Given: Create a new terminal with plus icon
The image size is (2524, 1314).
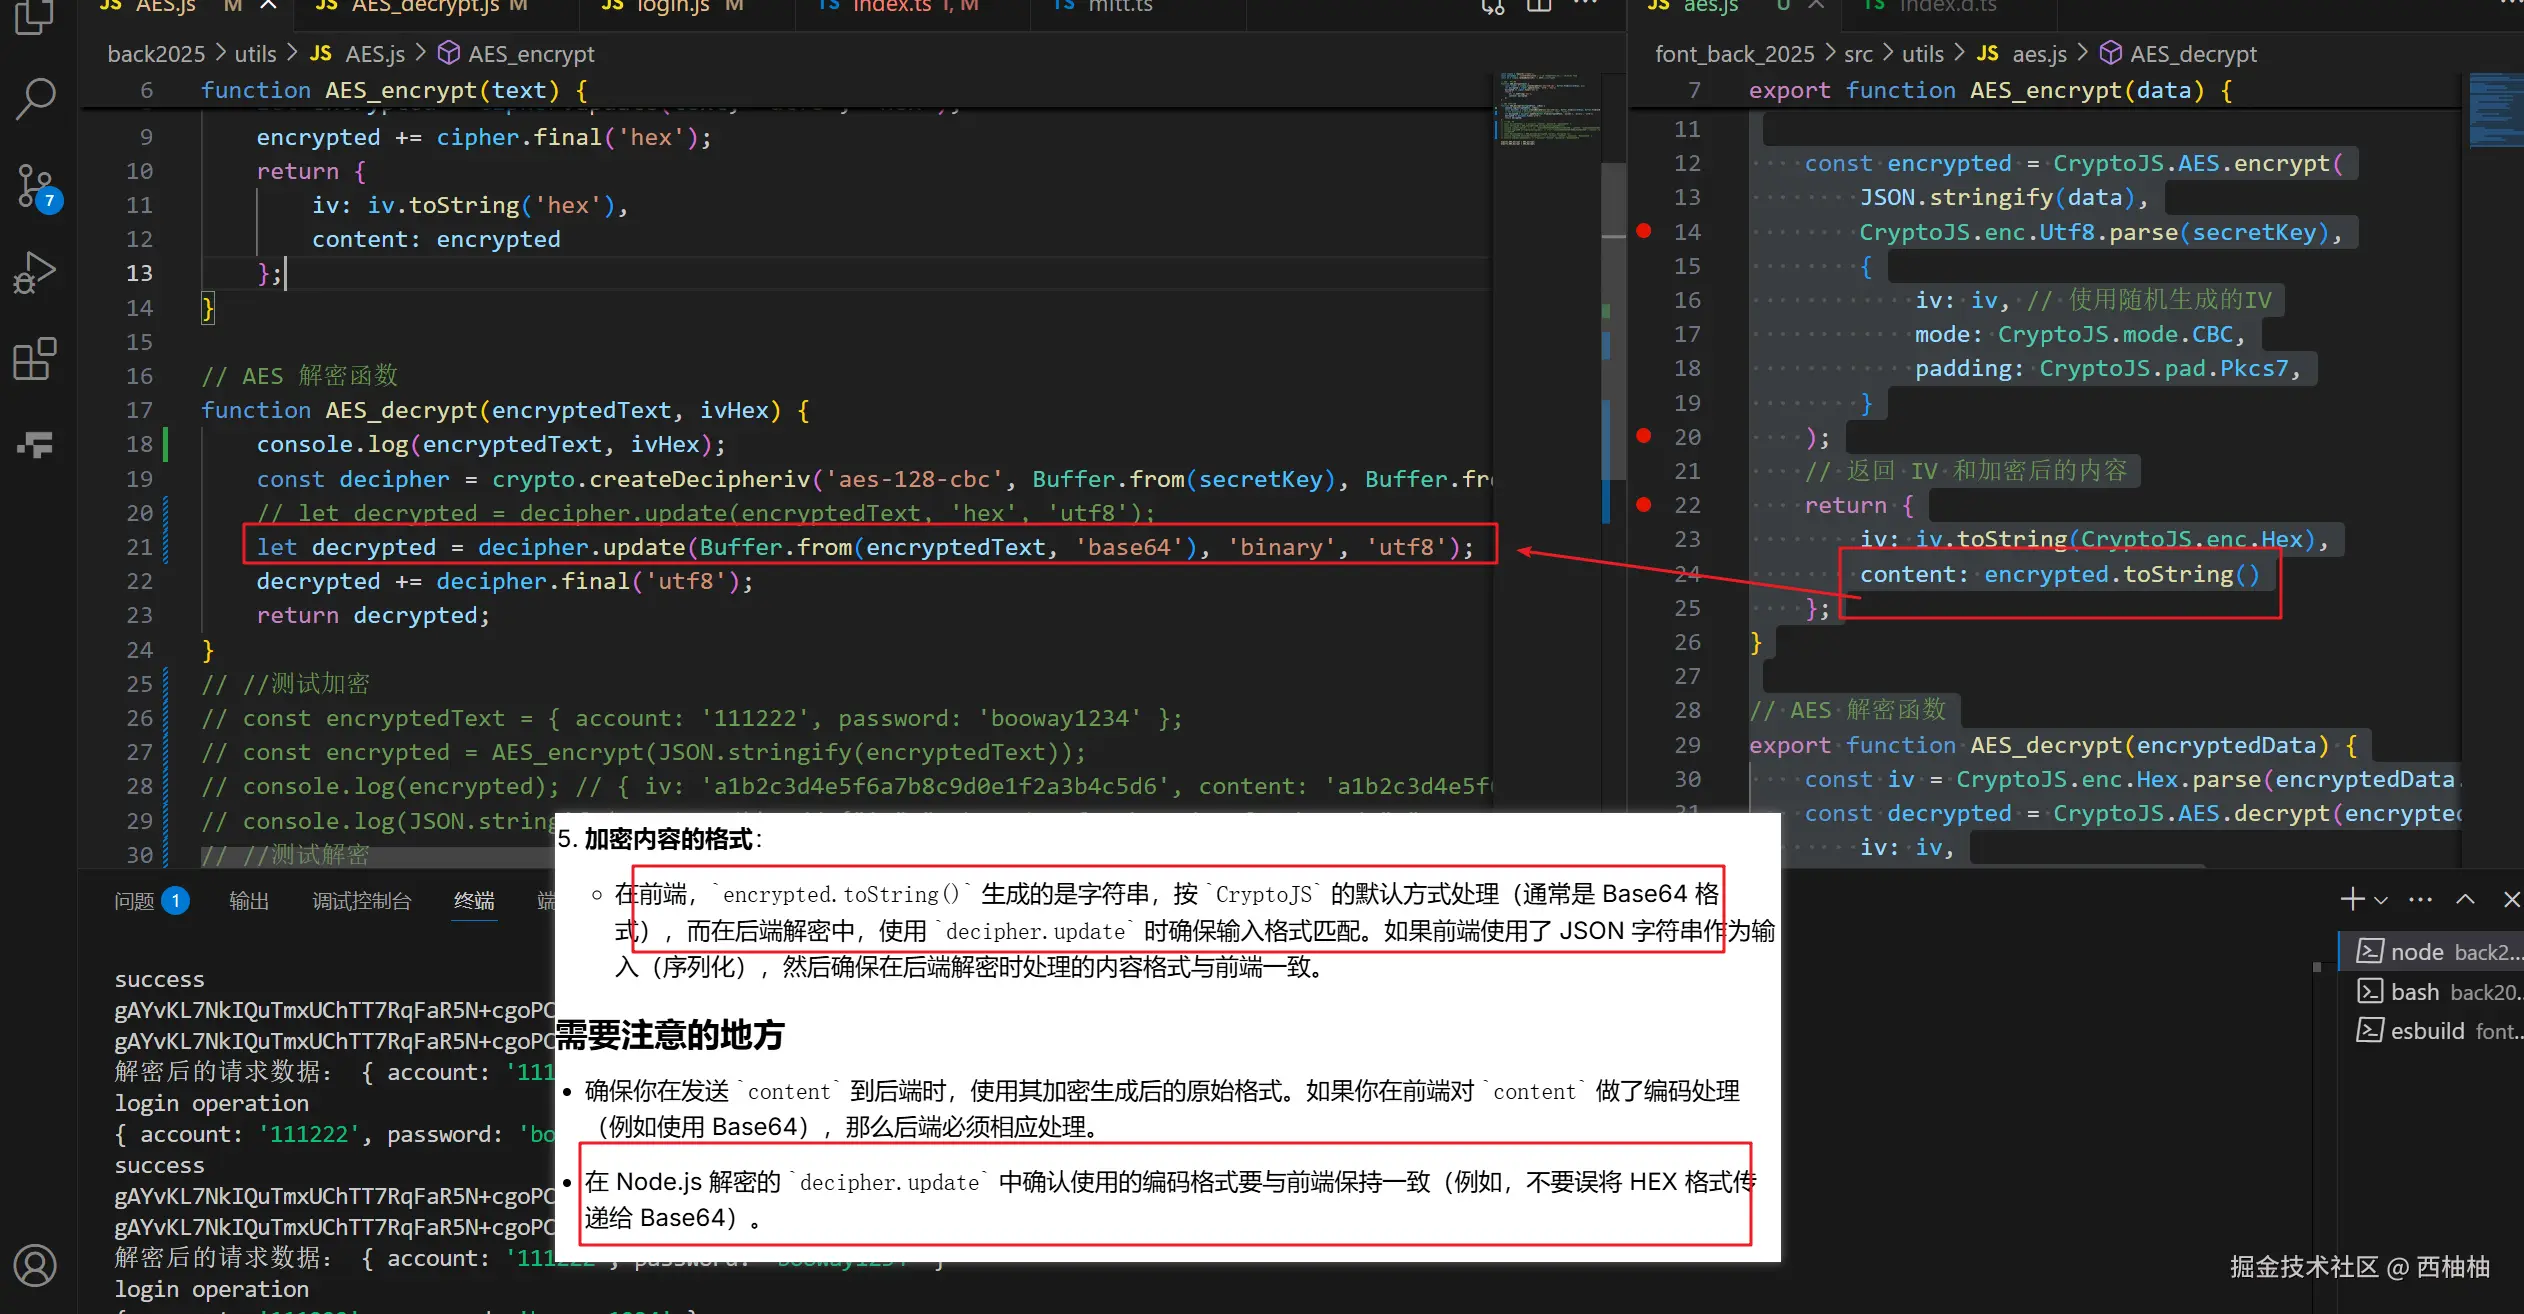Looking at the screenshot, I should pos(2351,899).
